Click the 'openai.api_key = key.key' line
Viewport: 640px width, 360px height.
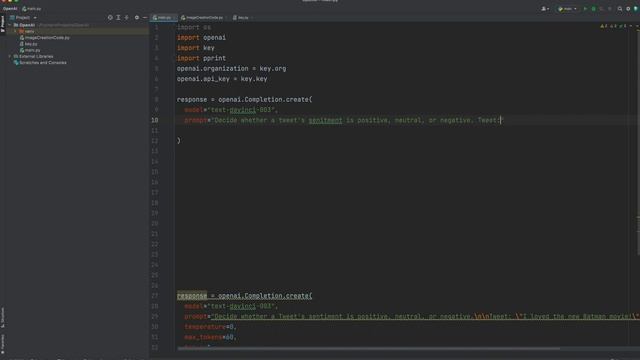coord(222,79)
